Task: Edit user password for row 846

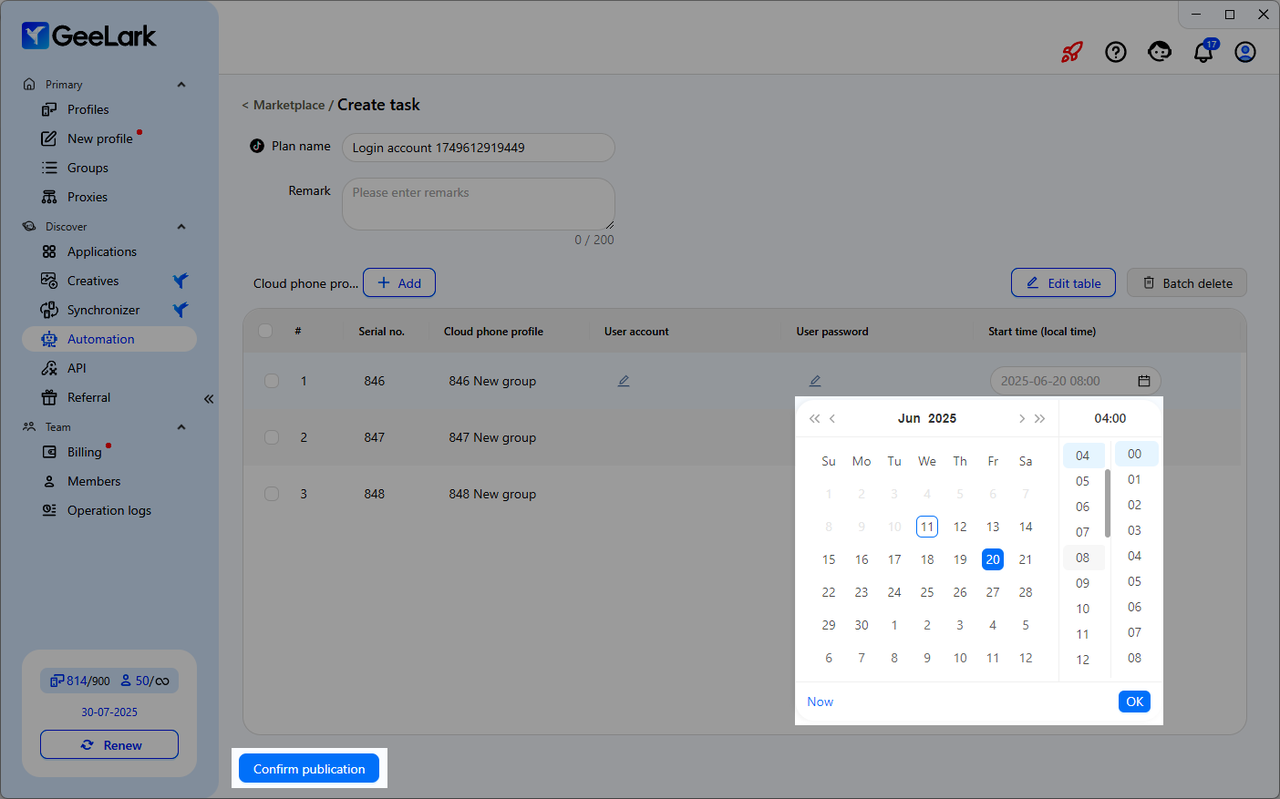Action: pyautogui.click(x=815, y=381)
